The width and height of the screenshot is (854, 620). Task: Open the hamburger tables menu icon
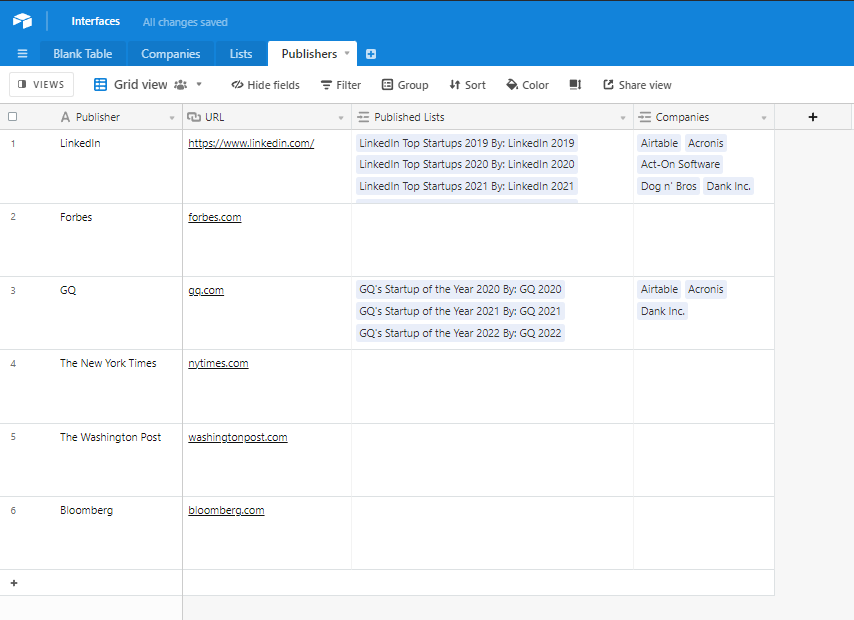[22, 53]
